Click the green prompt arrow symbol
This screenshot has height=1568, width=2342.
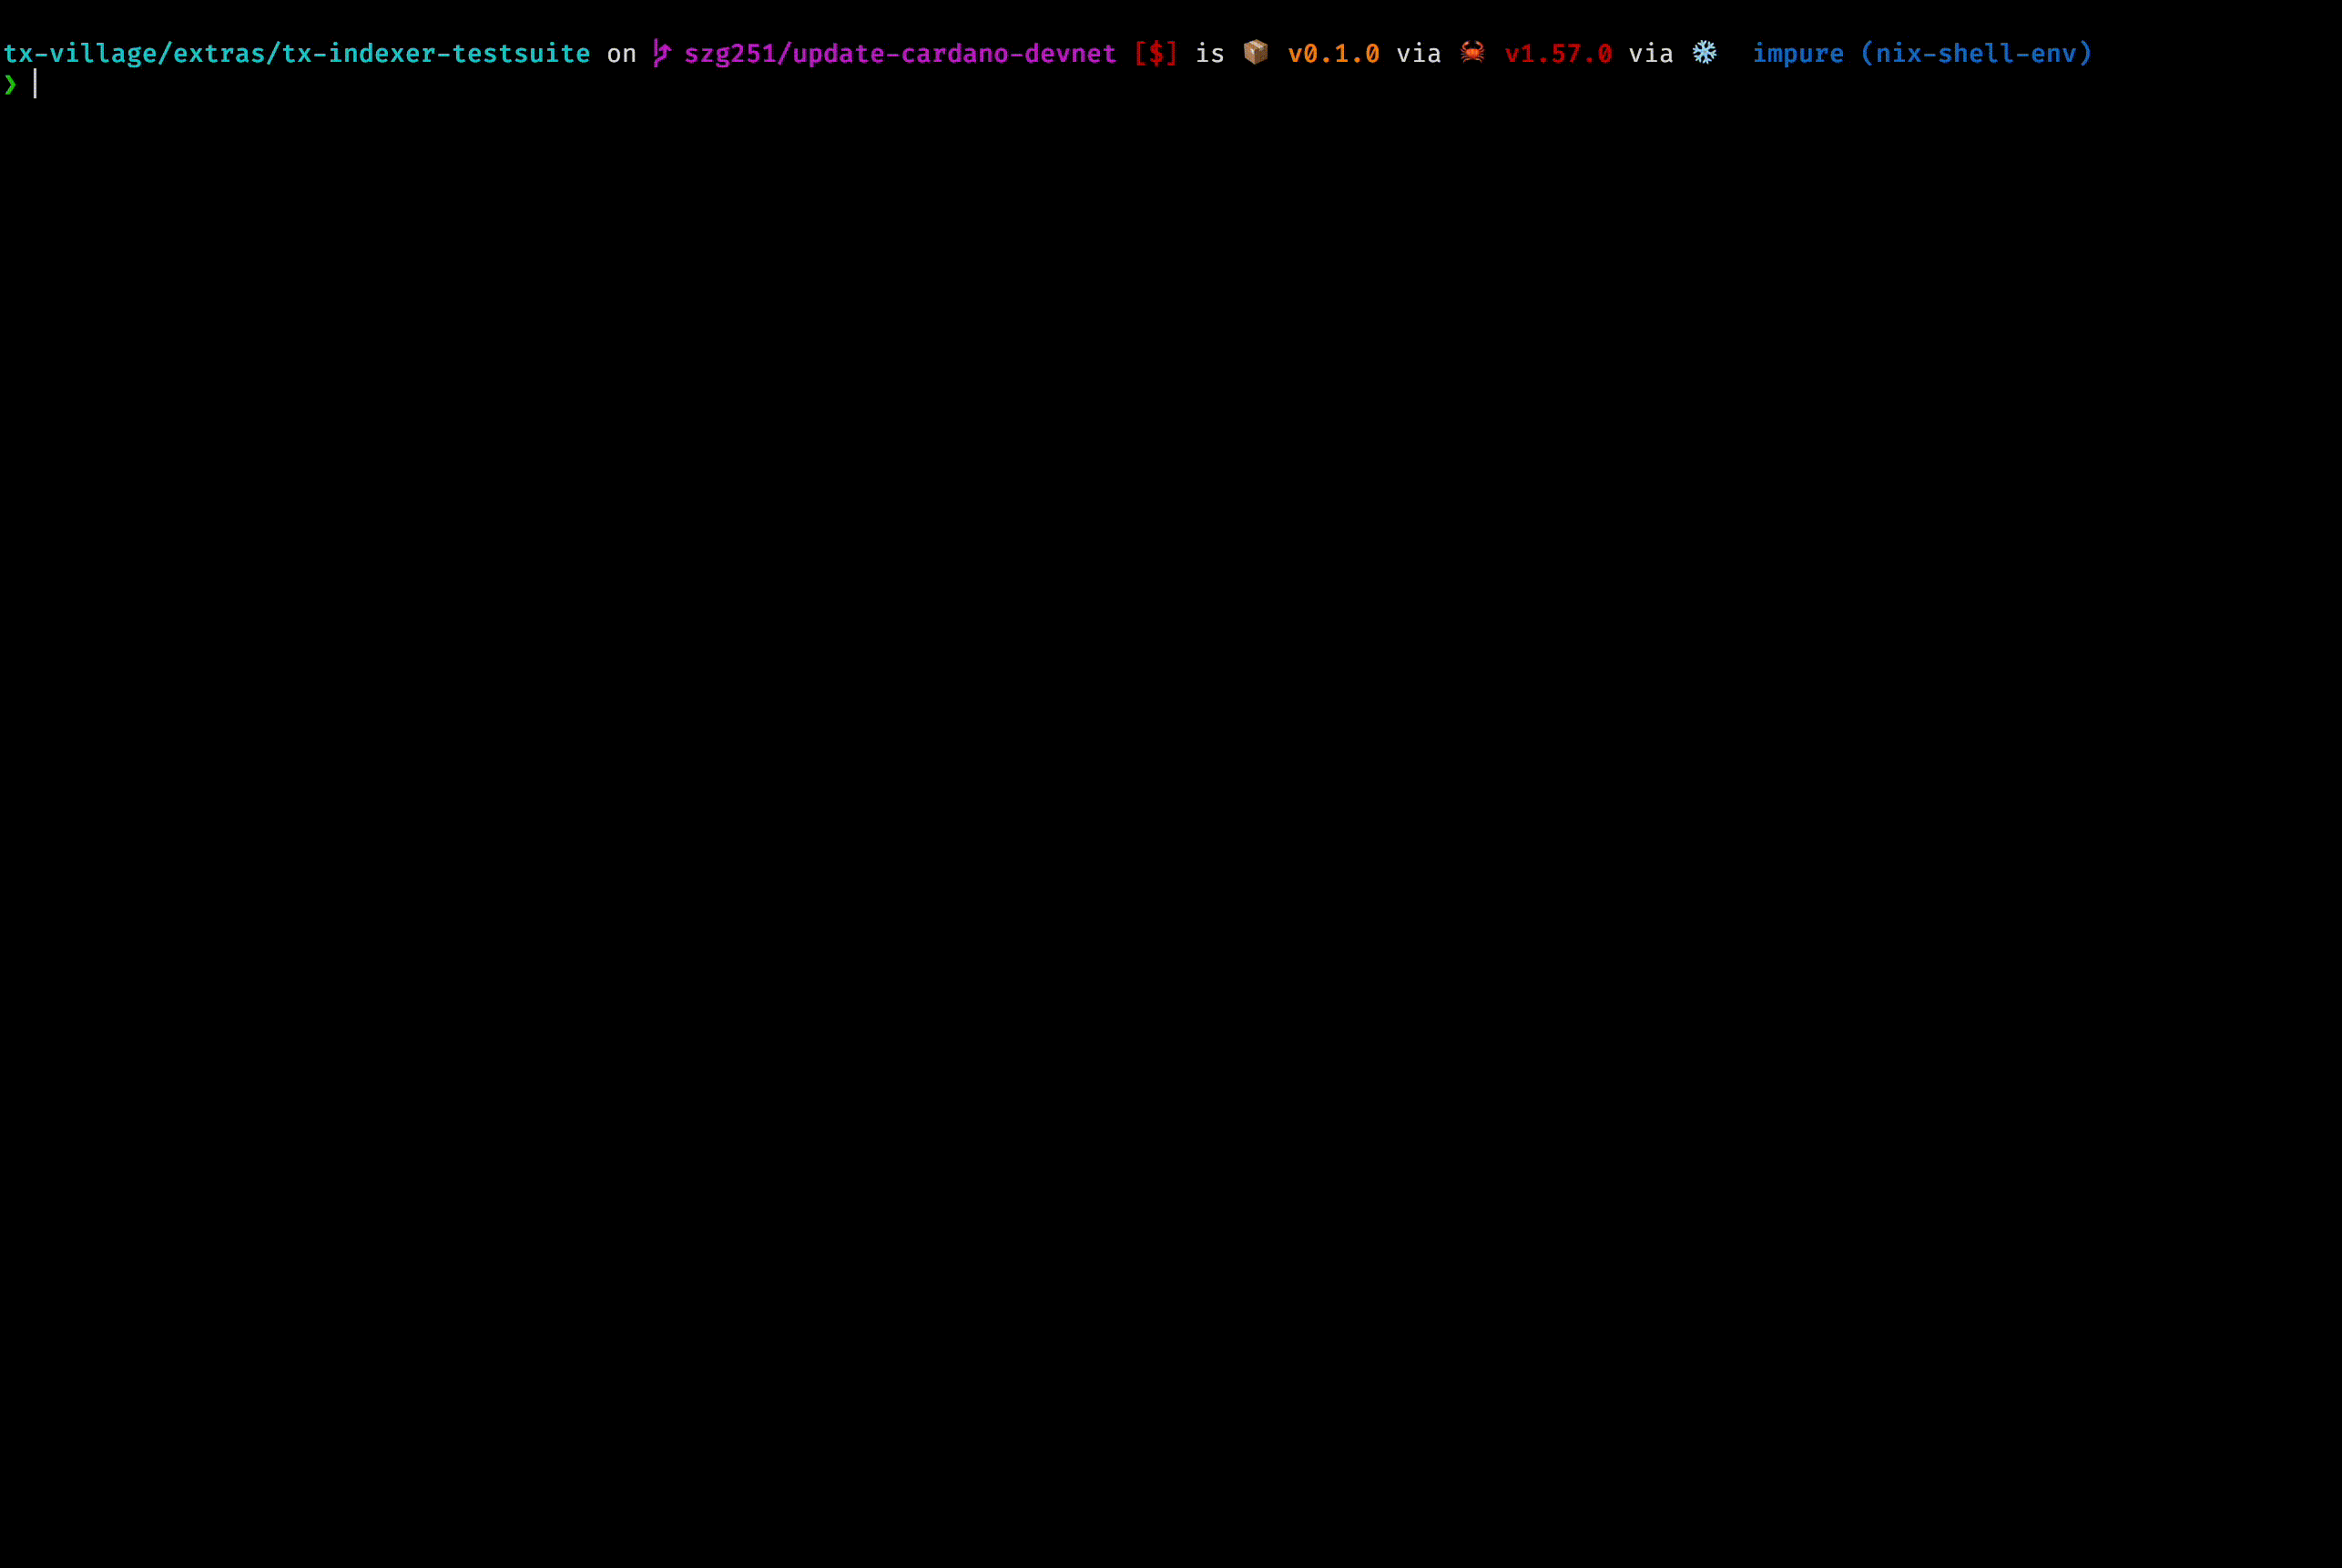tap(10, 85)
